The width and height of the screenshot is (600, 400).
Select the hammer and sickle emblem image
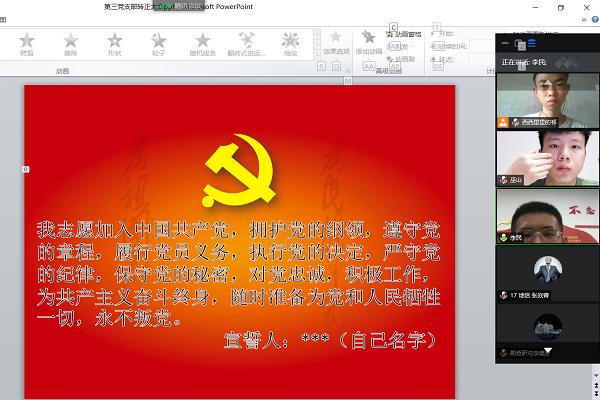(x=238, y=168)
